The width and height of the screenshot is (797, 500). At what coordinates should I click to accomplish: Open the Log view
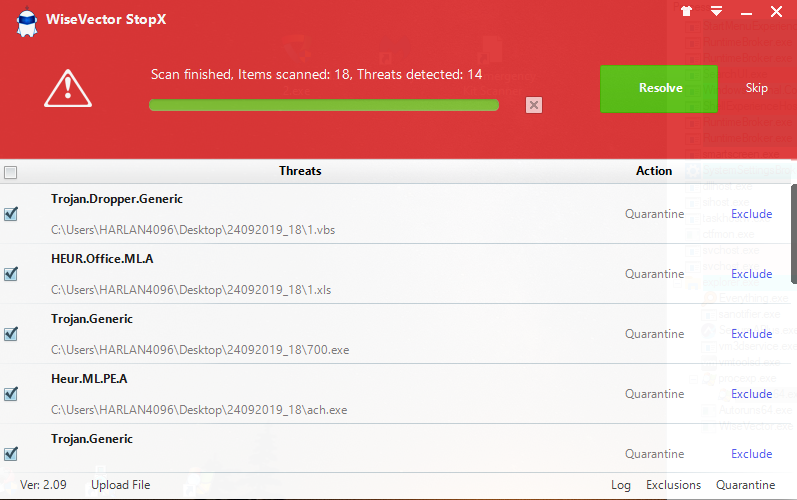(x=621, y=485)
